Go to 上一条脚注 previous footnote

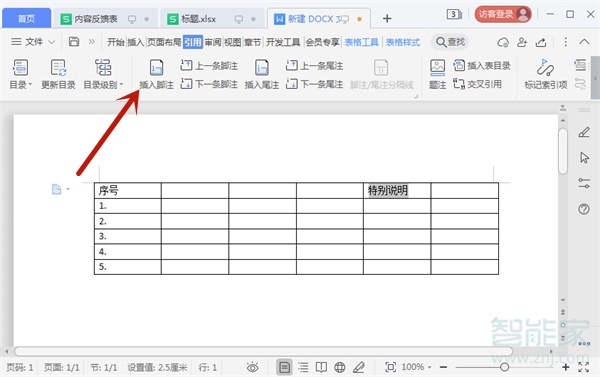coord(209,66)
